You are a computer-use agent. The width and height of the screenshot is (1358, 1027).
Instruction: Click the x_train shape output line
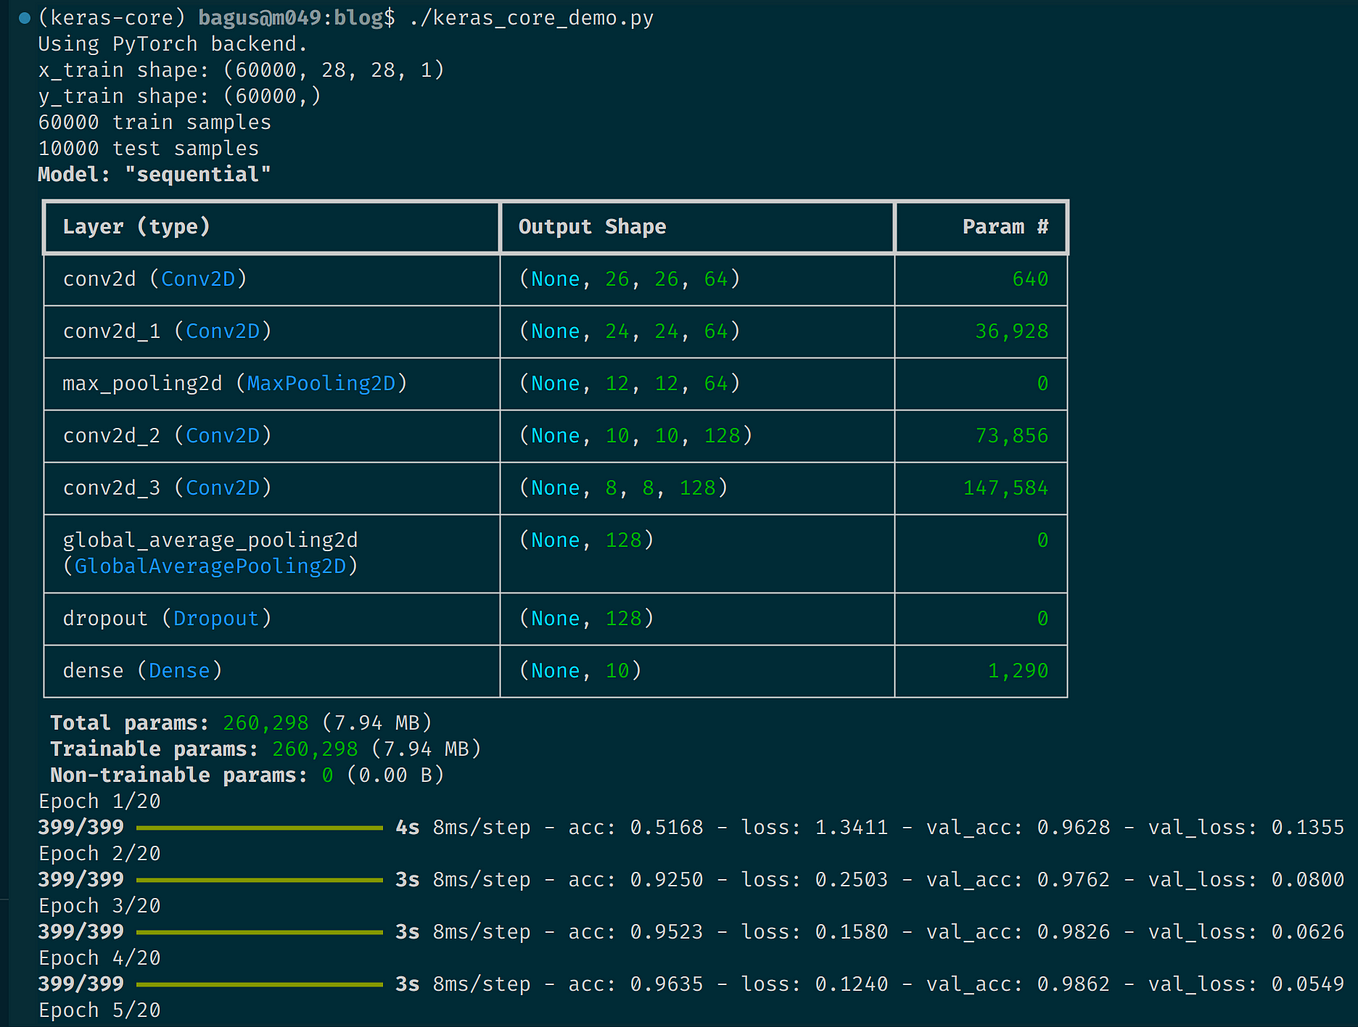pyautogui.click(x=241, y=70)
